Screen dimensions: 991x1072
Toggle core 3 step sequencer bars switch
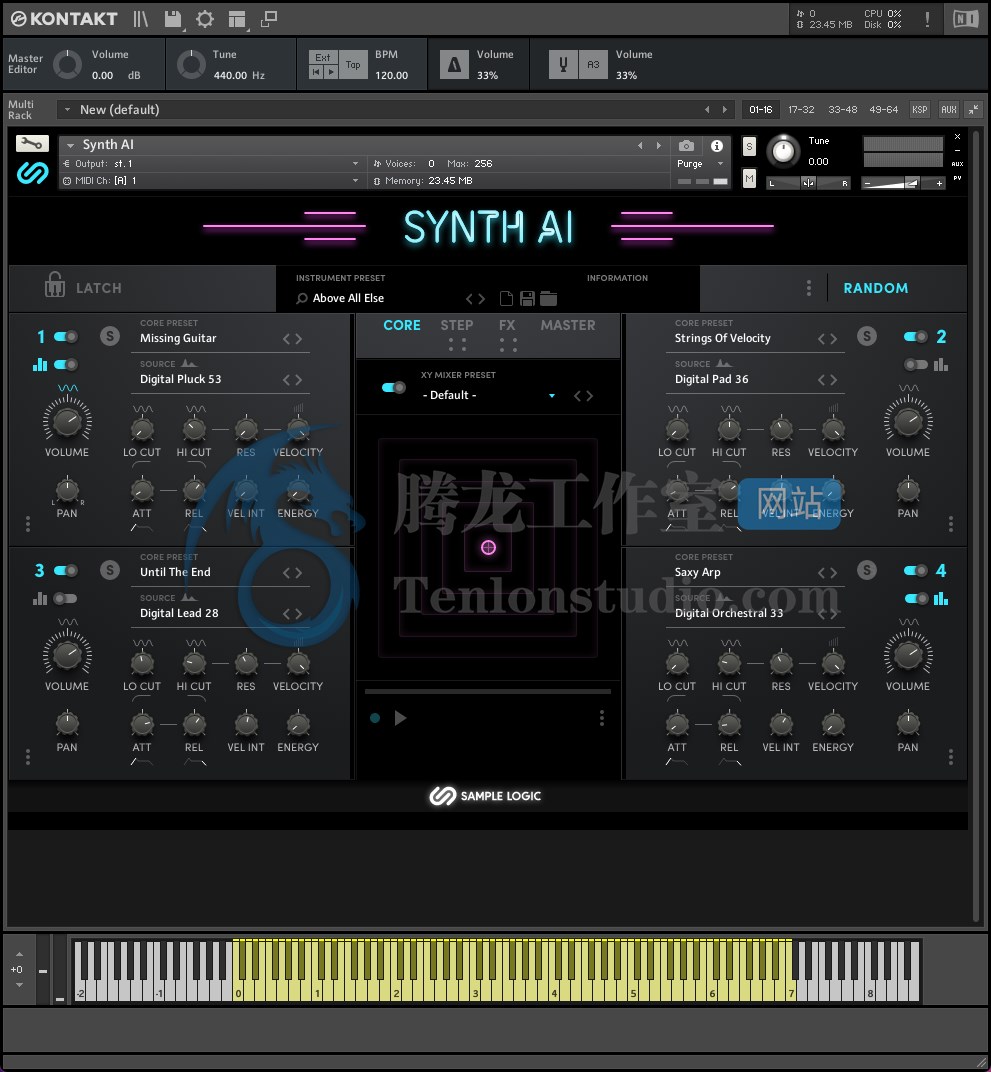pyautogui.click(x=66, y=598)
